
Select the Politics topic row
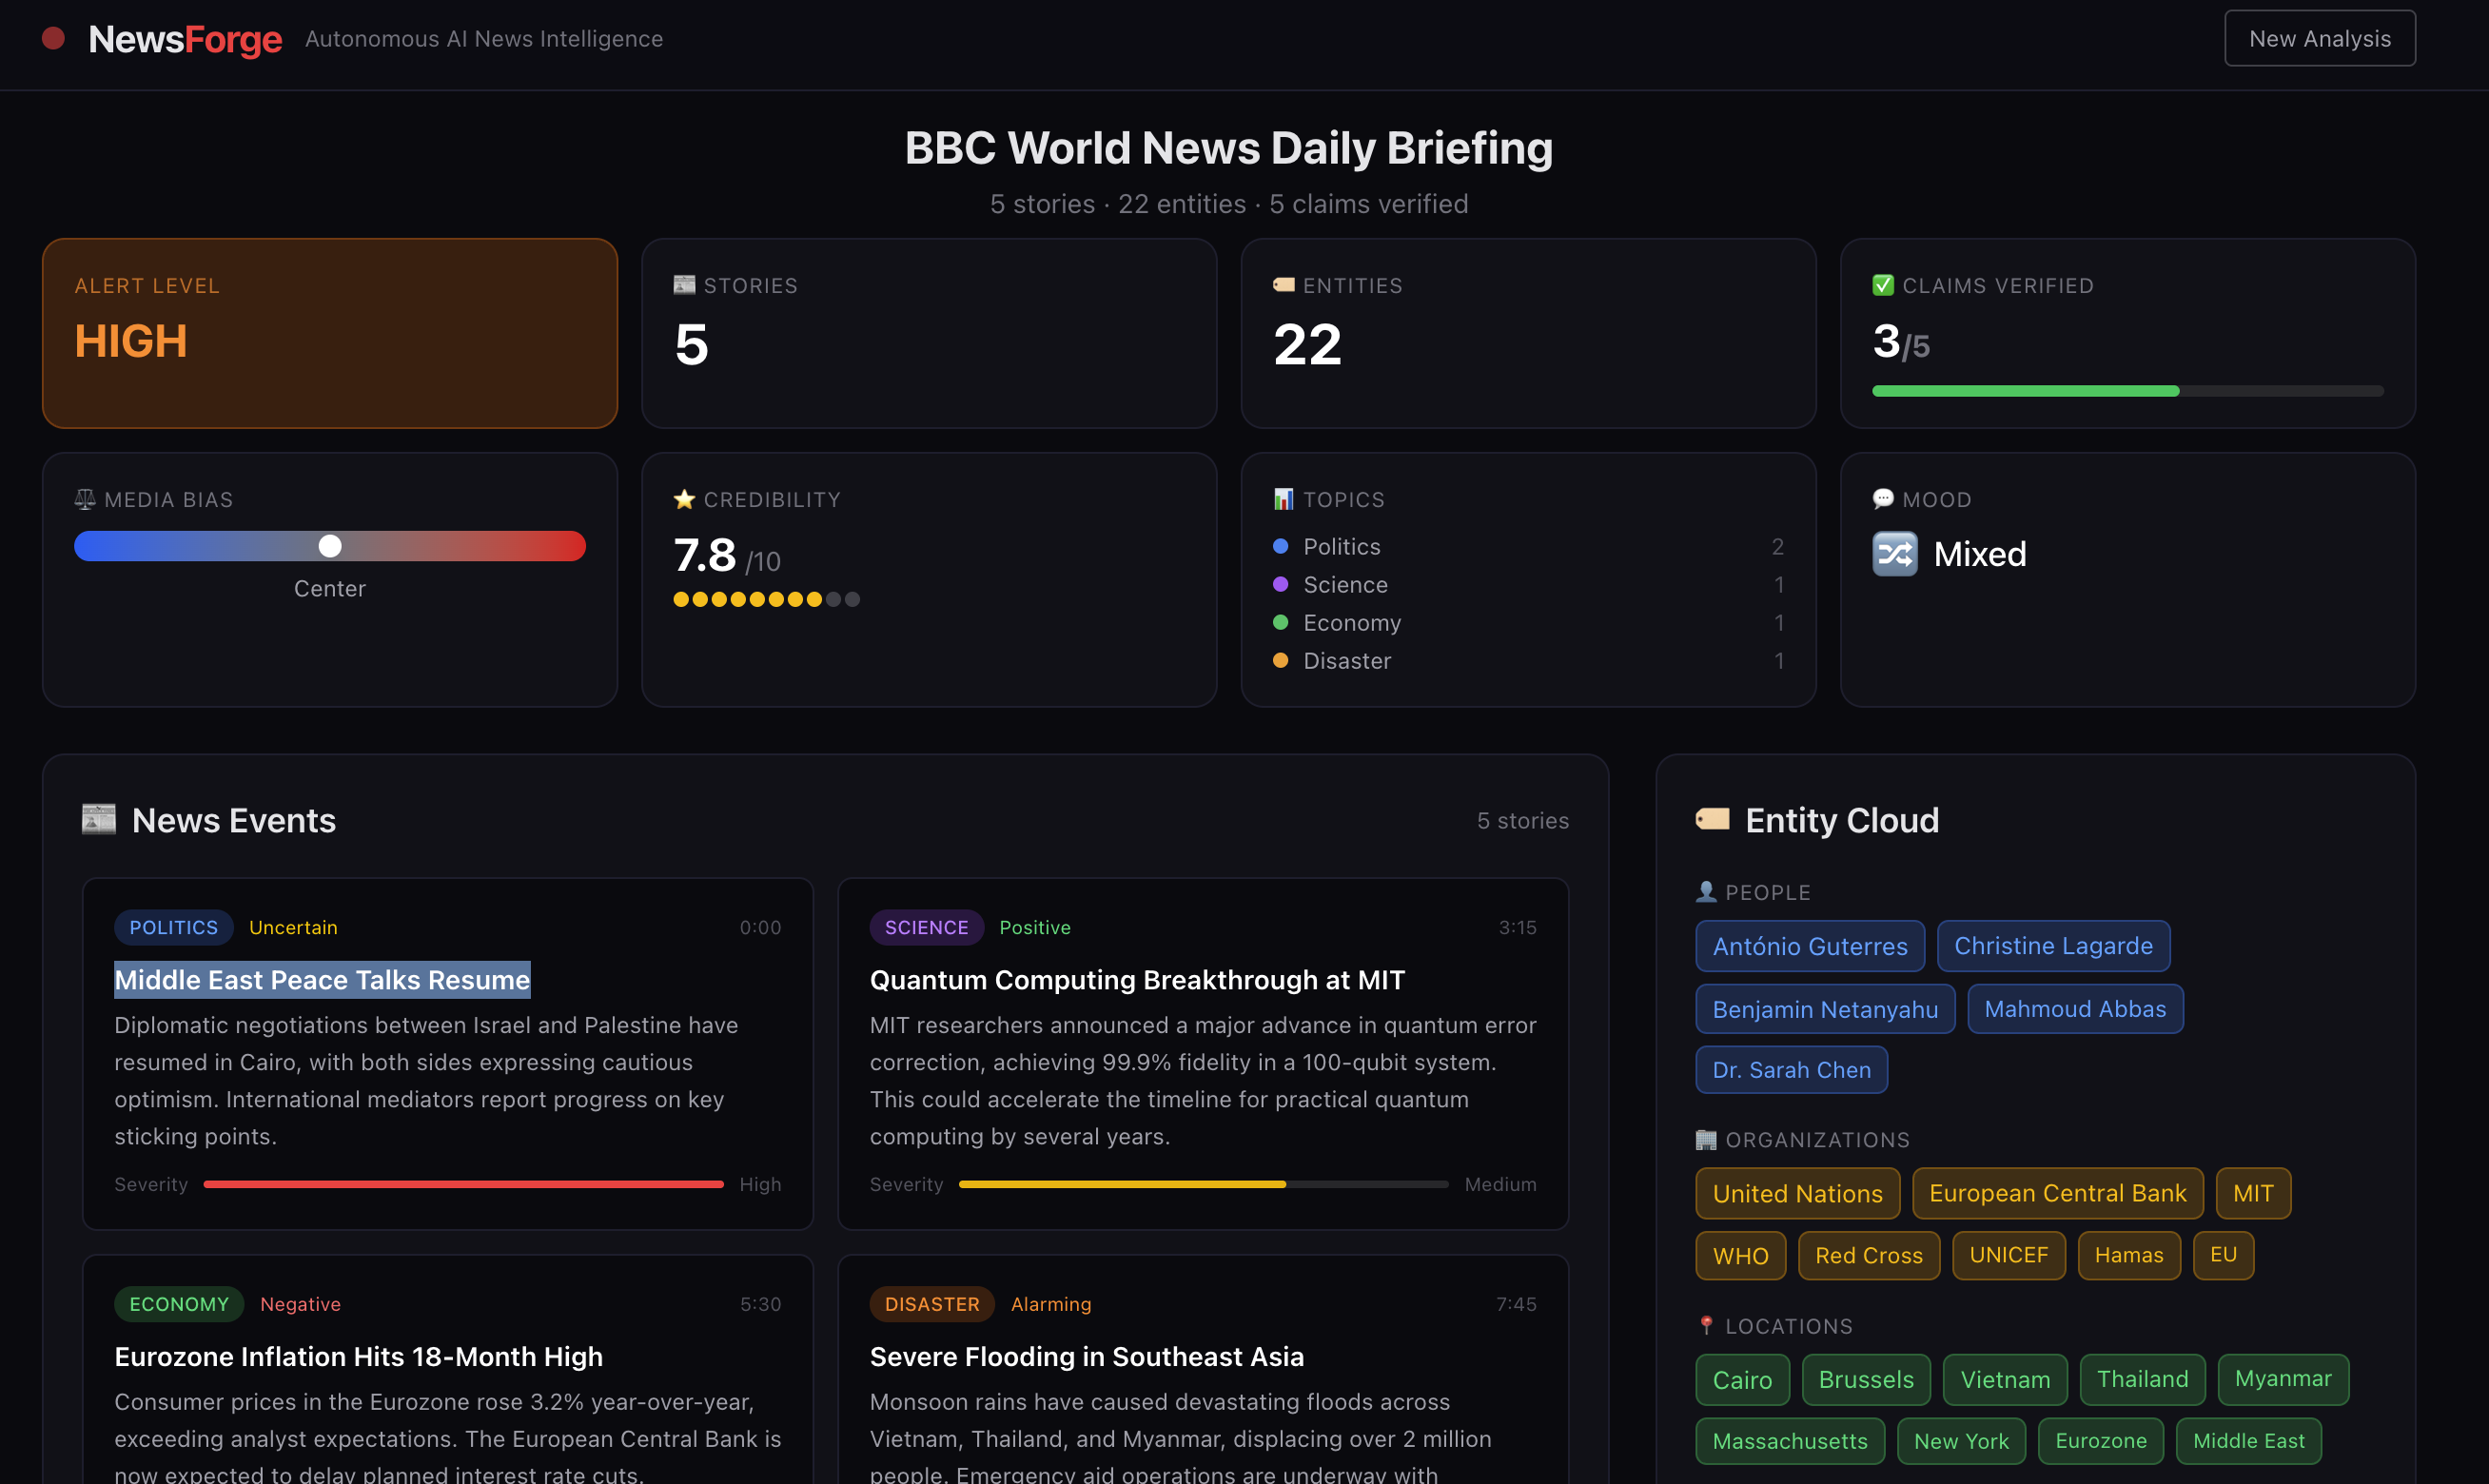tap(1341, 546)
